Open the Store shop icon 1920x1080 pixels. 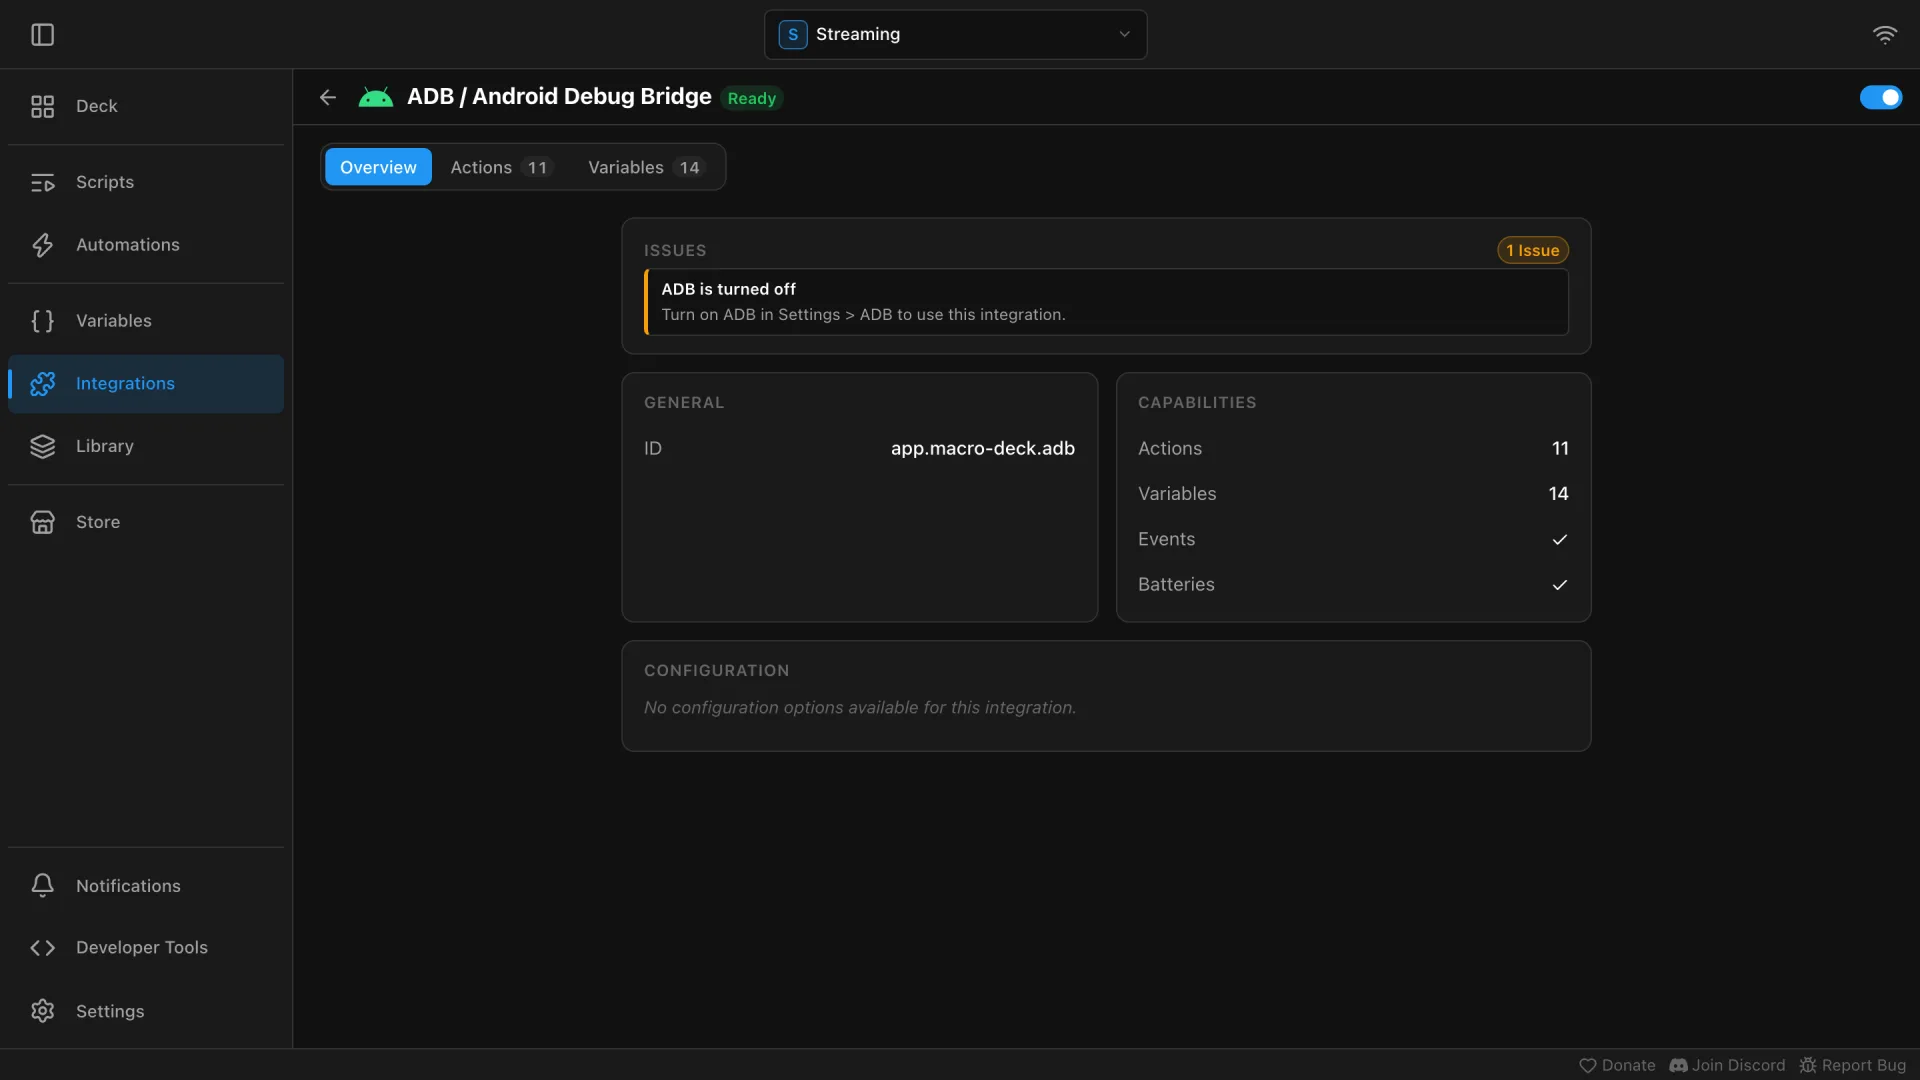[x=42, y=522]
